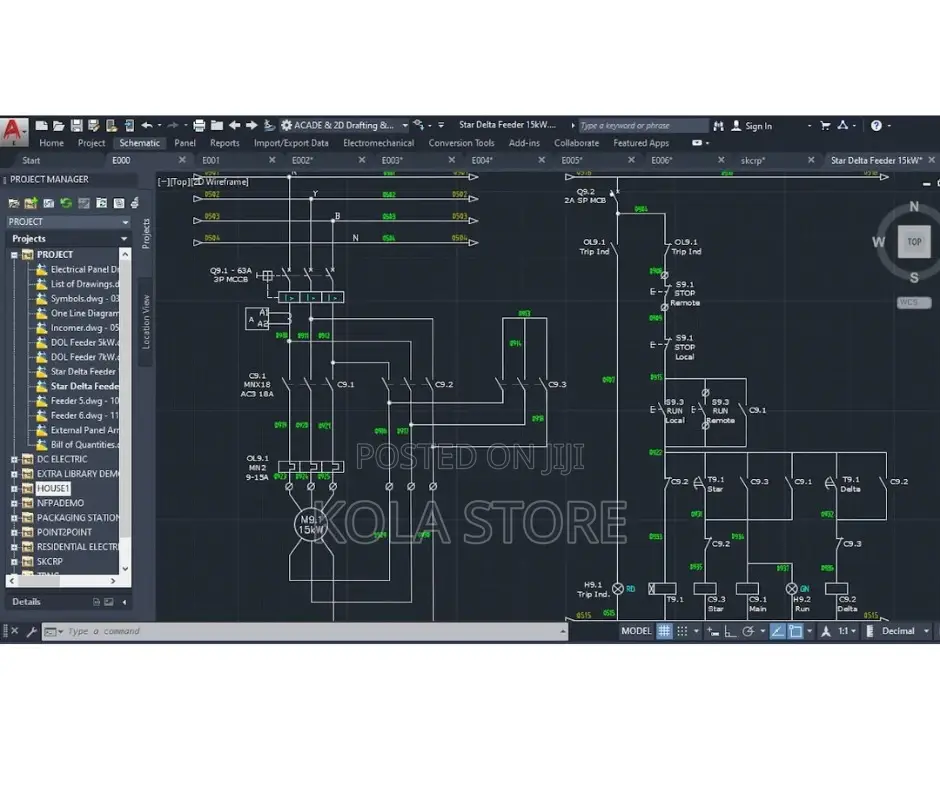Click the units ruler icon in status bar
The height and width of the screenshot is (788, 940).
click(x=870, y=631)
